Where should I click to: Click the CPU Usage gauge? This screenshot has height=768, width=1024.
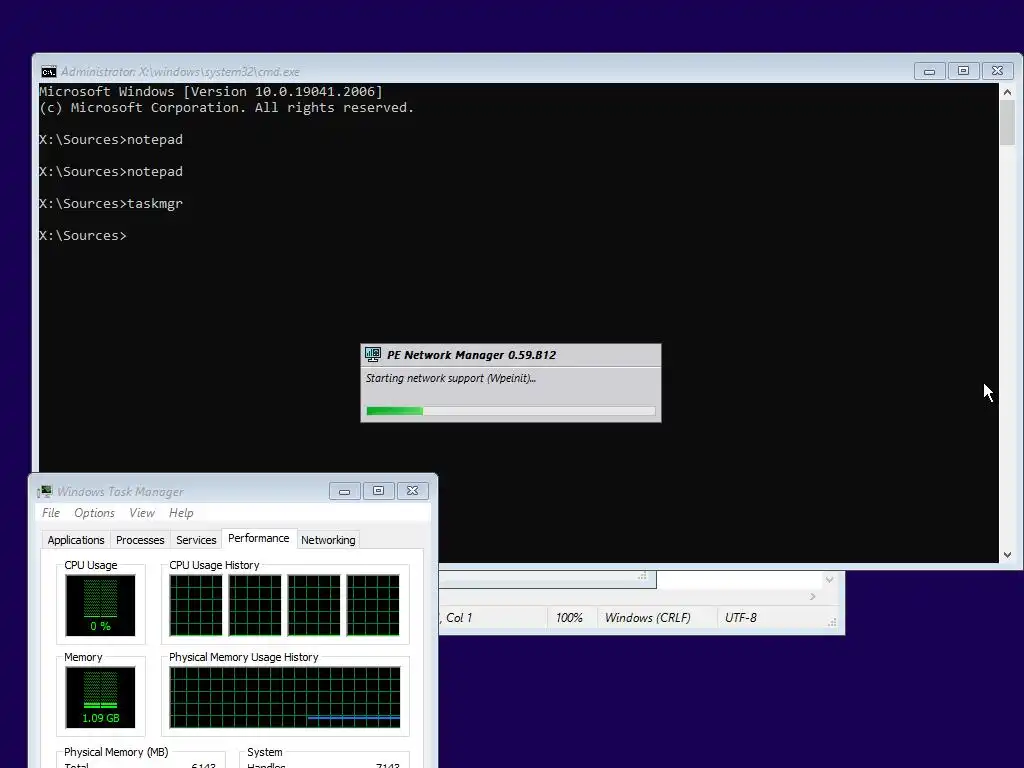(x=100, y=605)
